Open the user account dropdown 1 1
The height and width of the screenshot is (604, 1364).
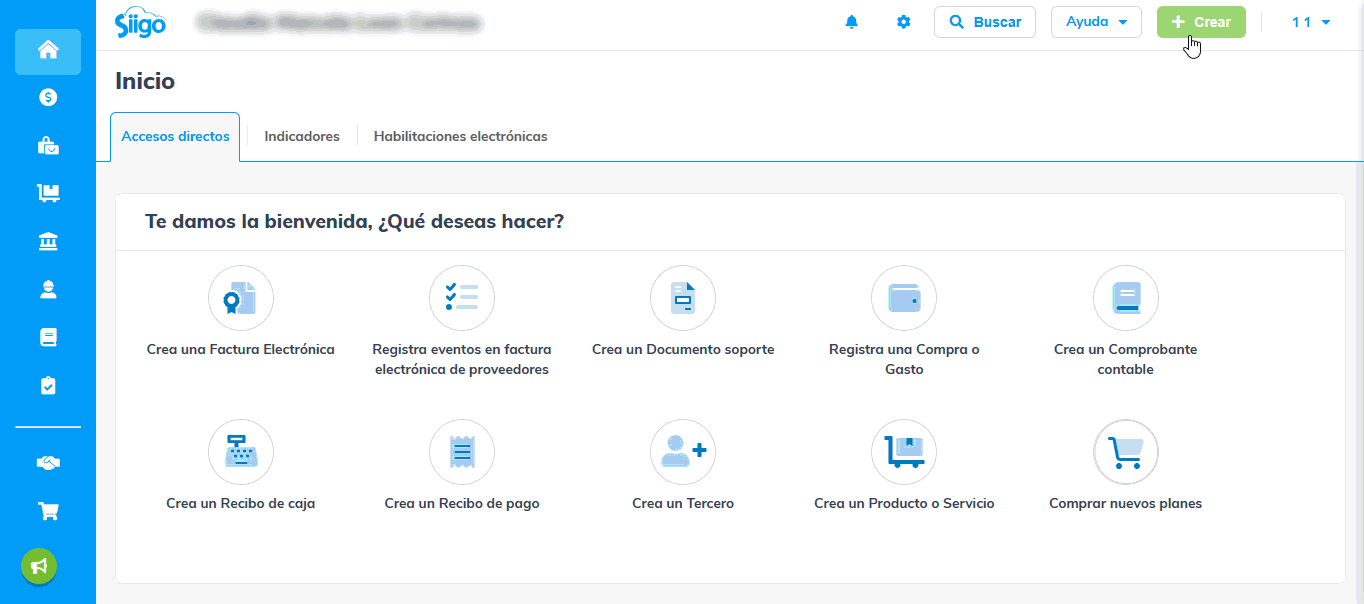pyautogui.click(x=1310, y=22)
